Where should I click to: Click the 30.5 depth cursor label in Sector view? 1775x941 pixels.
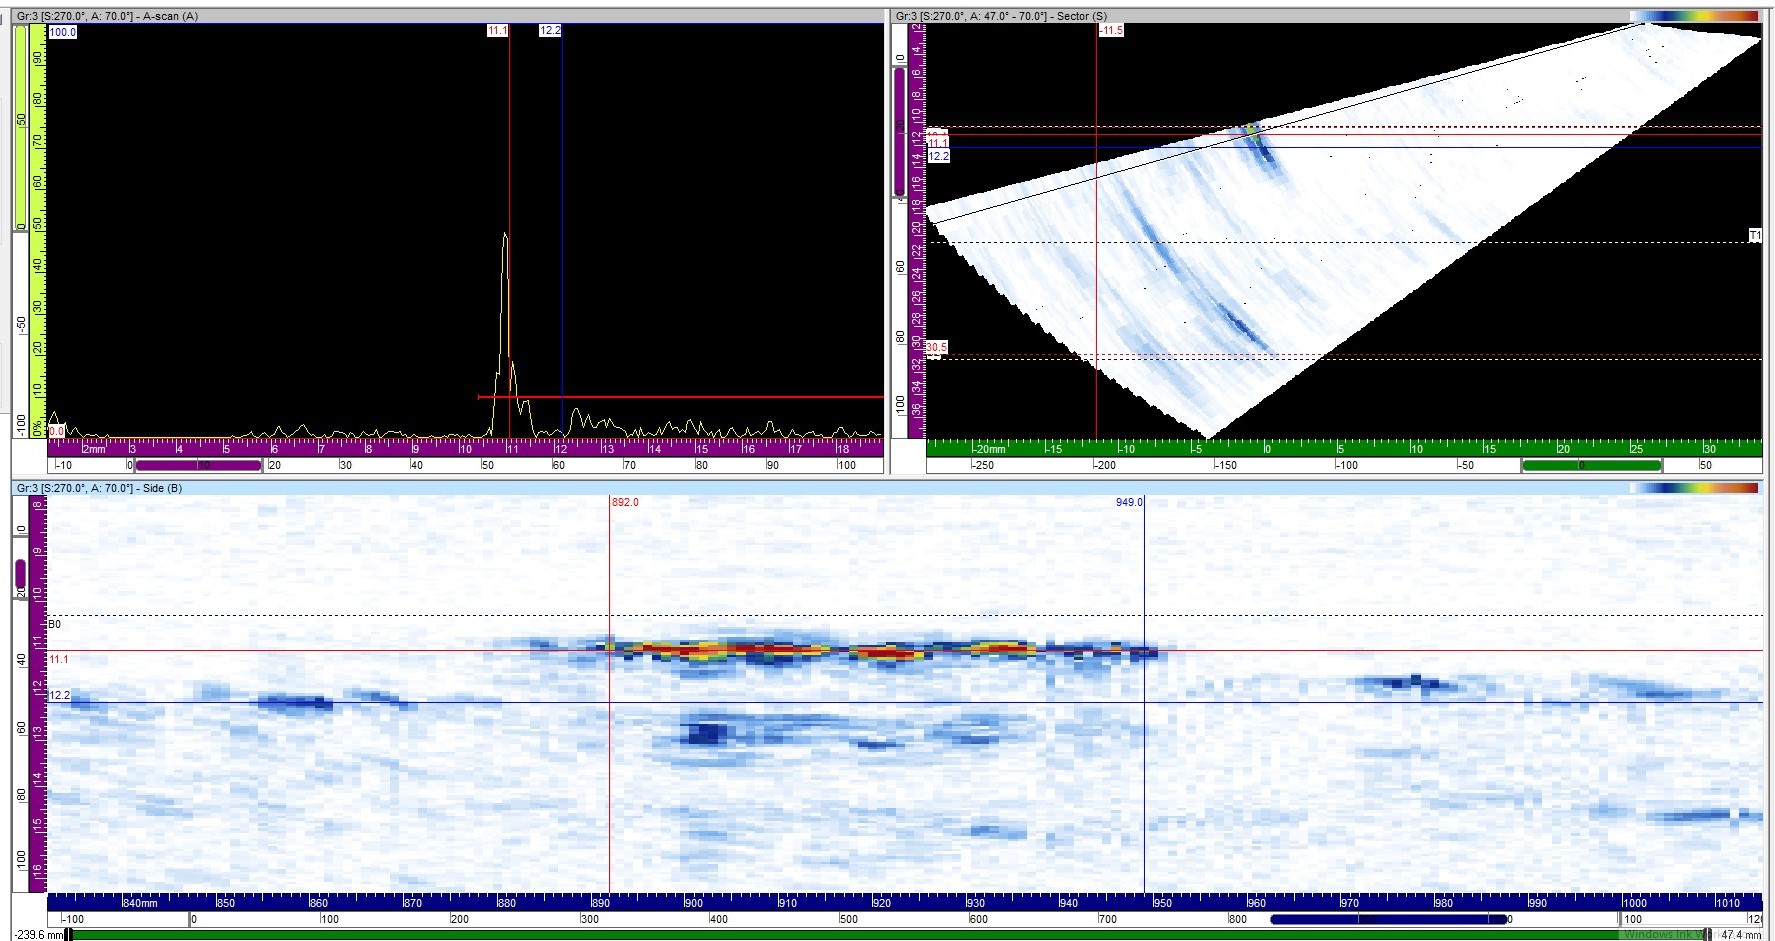click(x=936, y=348)
